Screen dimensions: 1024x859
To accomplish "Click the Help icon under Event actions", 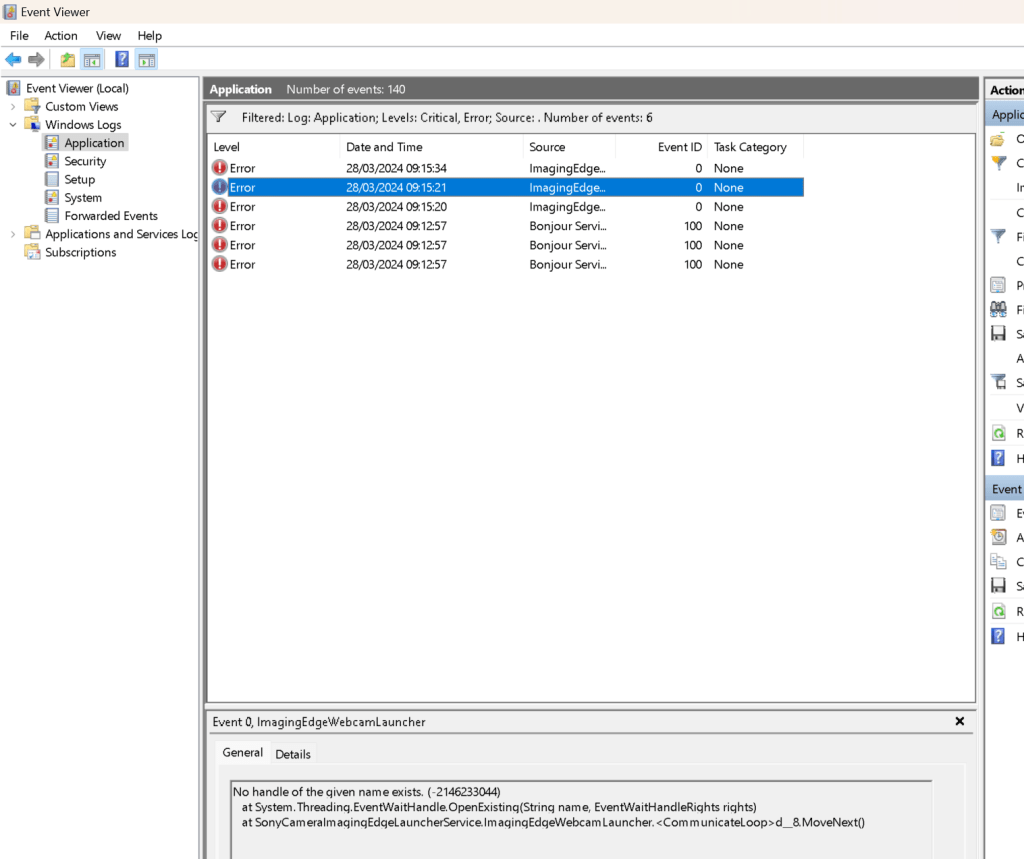I will (x=998, y=636).
